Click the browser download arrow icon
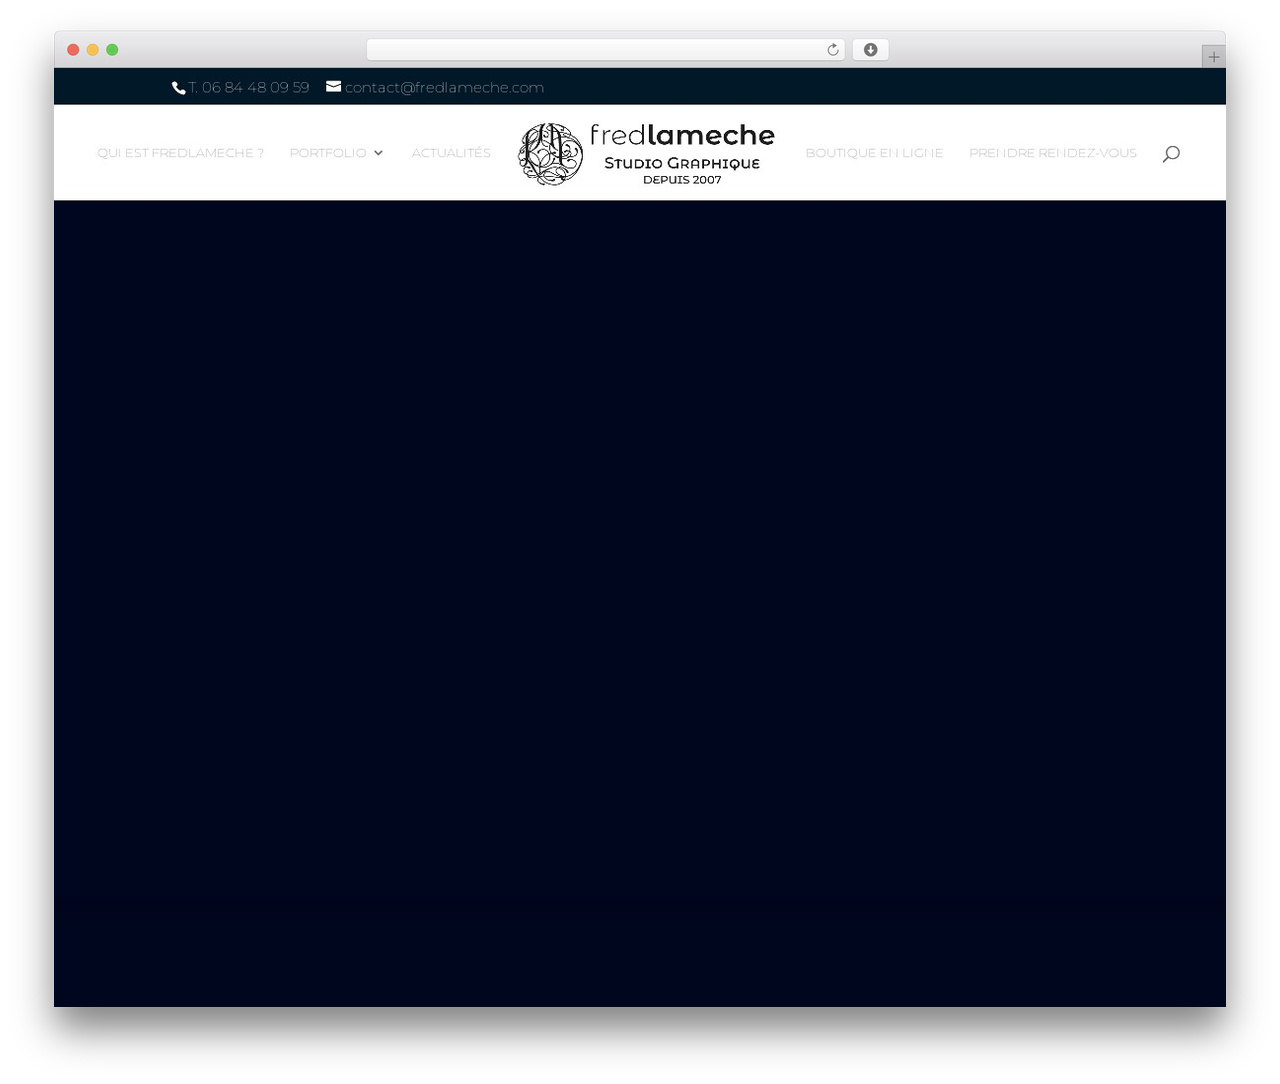This screenshot has width=1280, height=1084. pos(870,50)
